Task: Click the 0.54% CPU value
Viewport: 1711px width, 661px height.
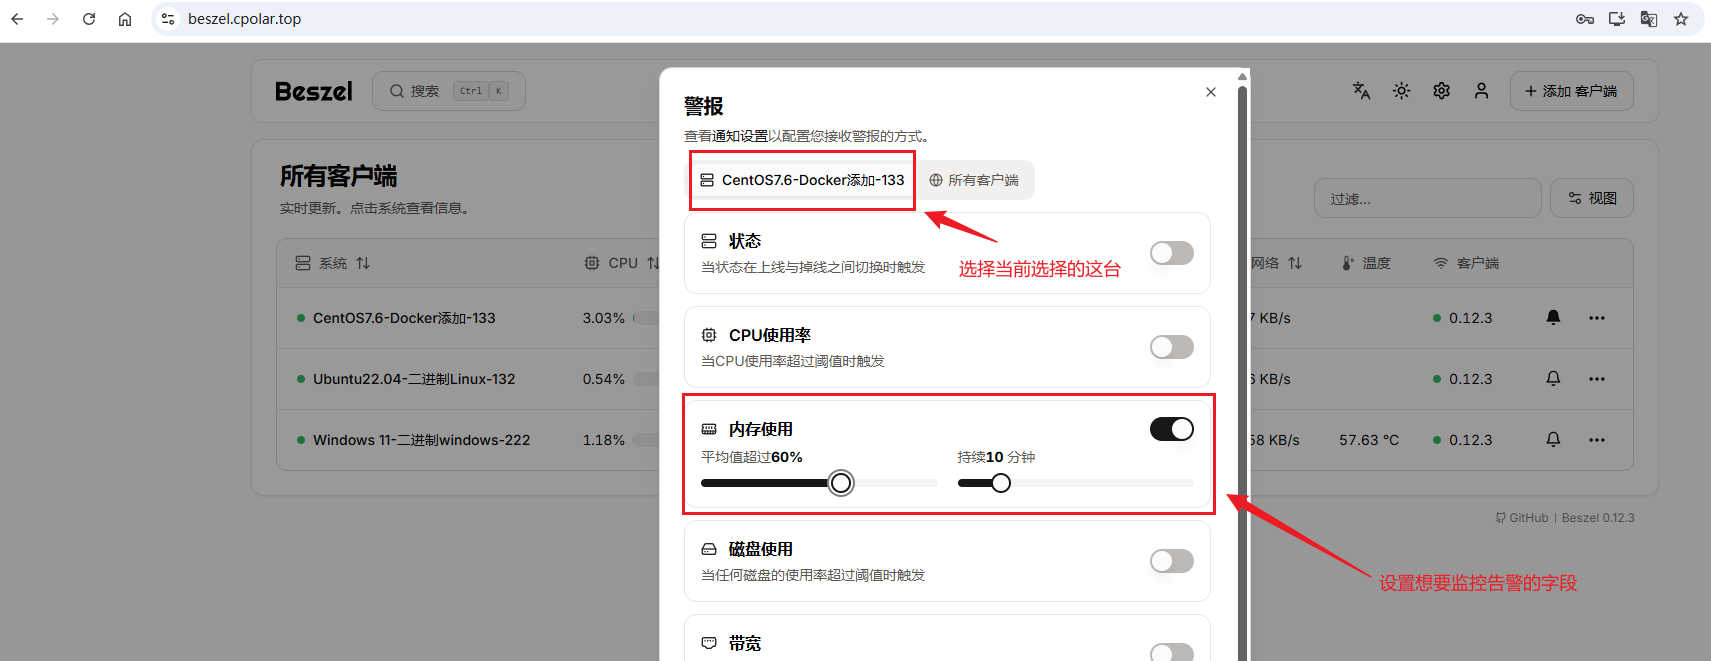Action: (x=604, y=379)
